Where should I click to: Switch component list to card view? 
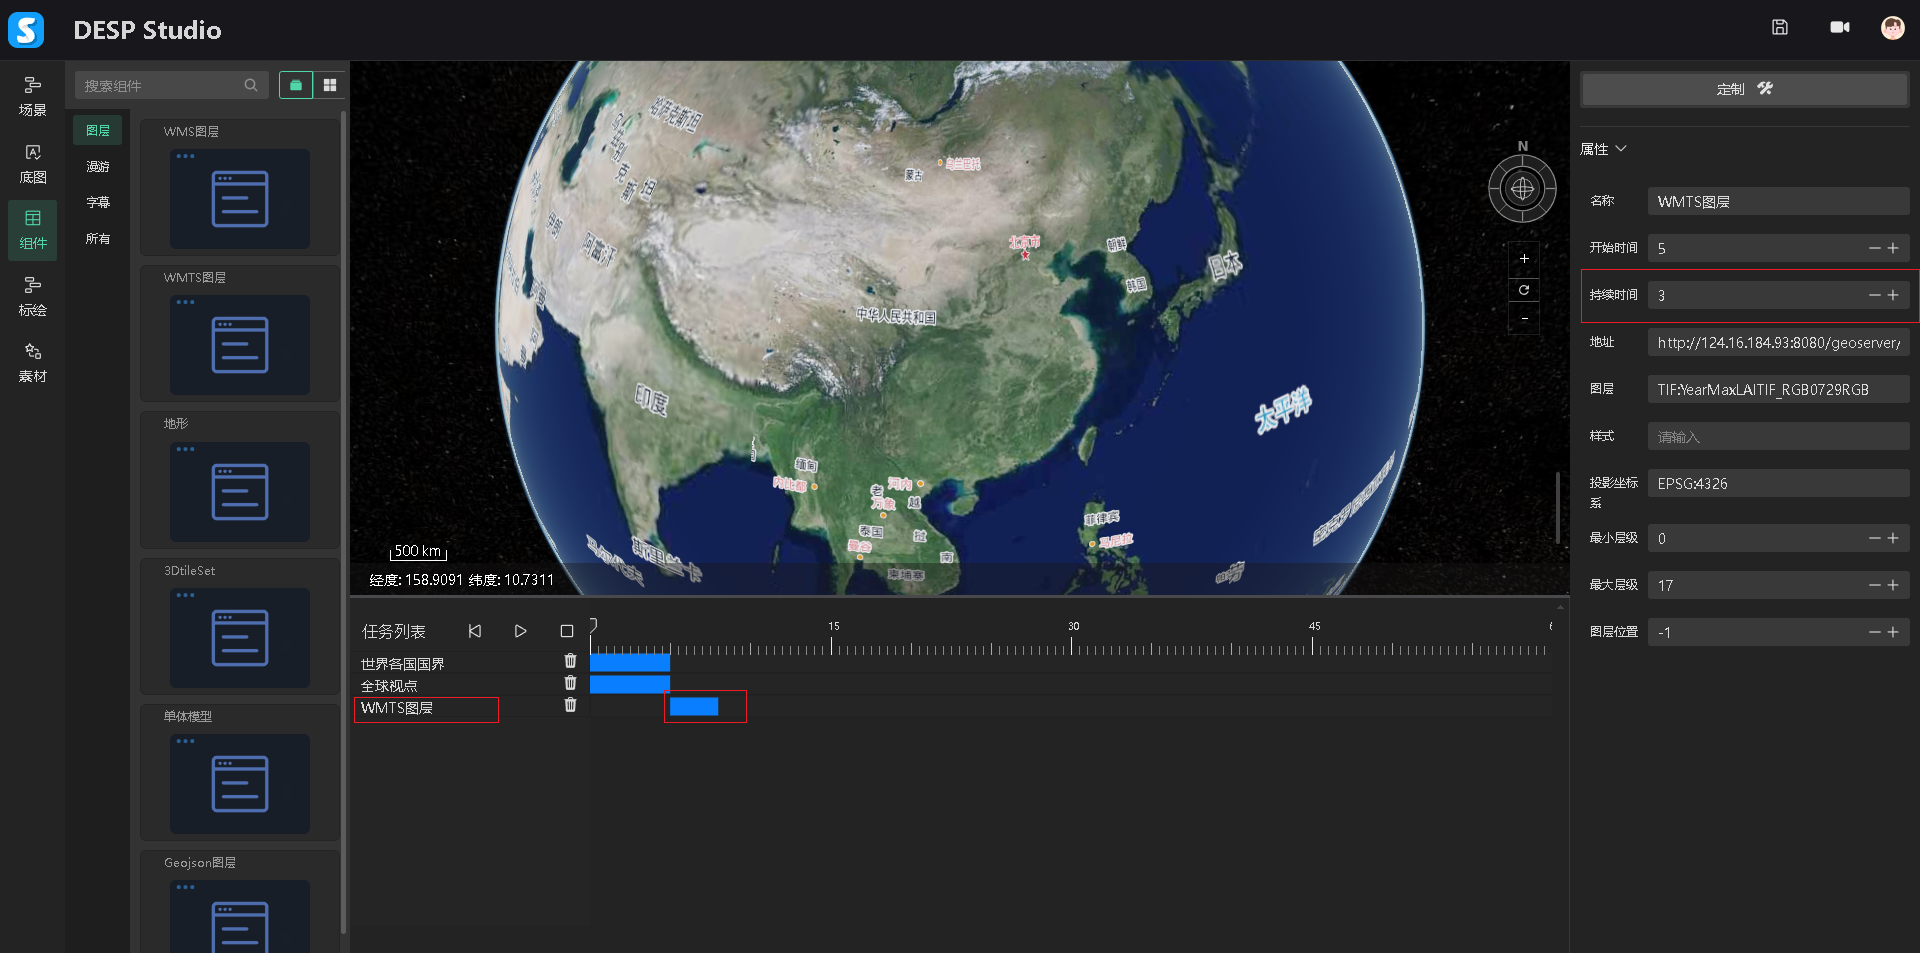click(x=296, y=86)
